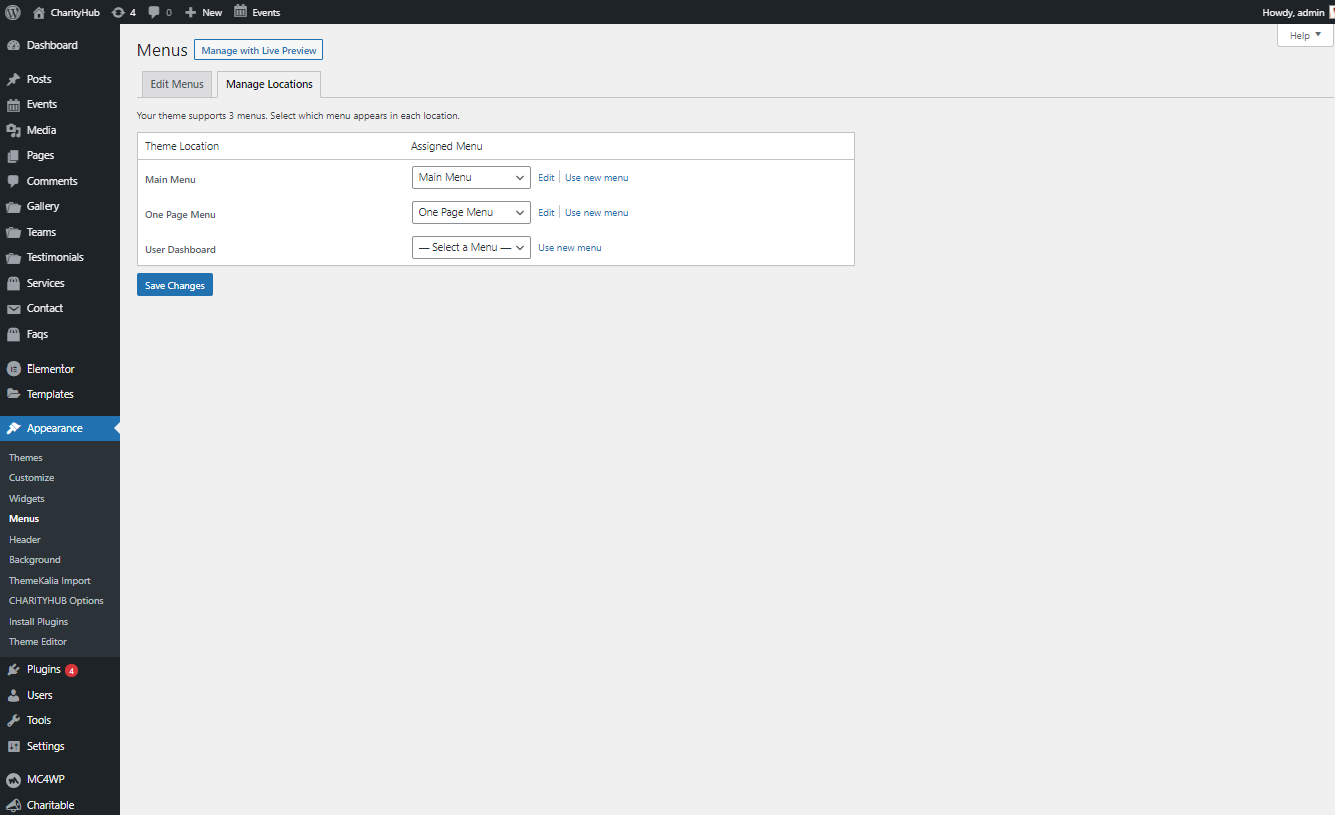Open the Testimonials sidebar item
Screen dimensions: 1335x815
click(55, 257)
